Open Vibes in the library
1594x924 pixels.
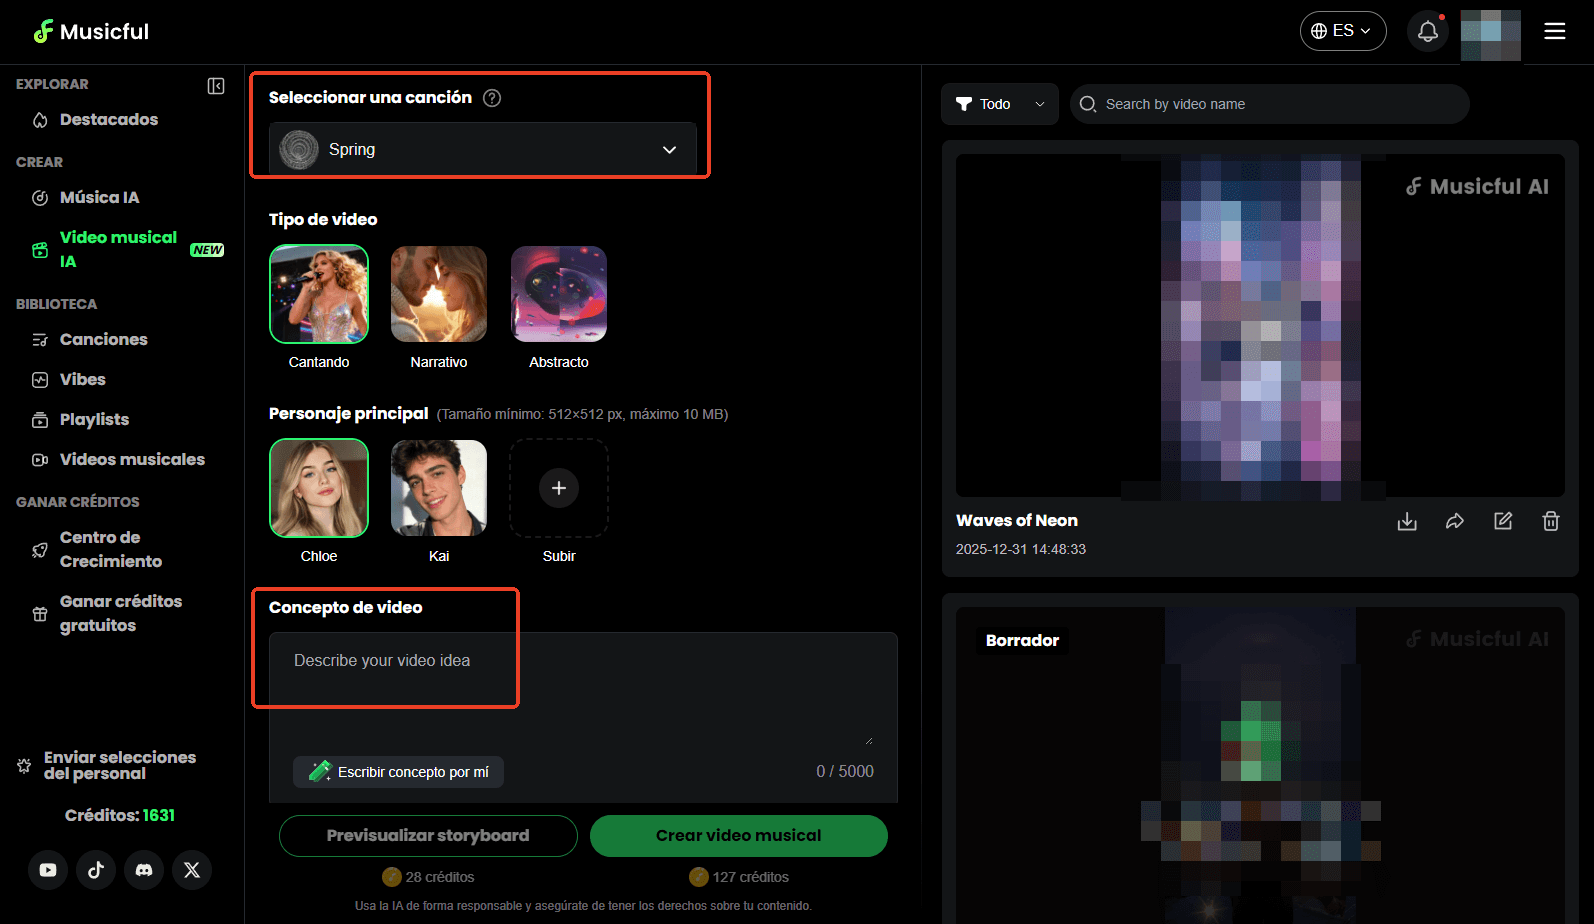(x=82, y=380)
